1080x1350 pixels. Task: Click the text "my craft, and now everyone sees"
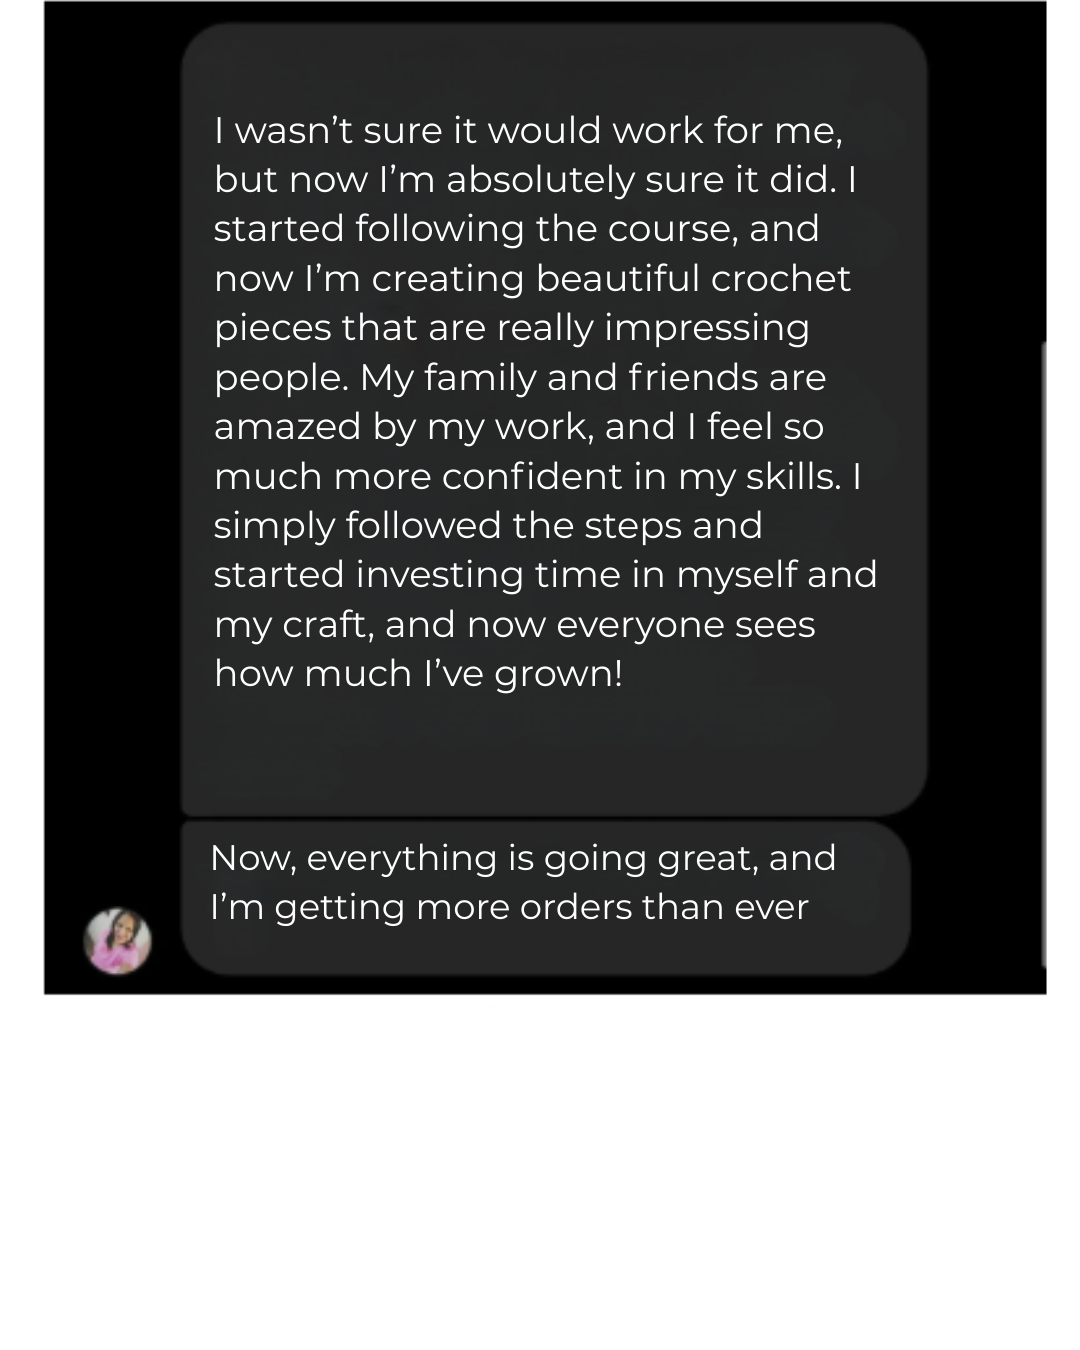click(x=514, y=625)
